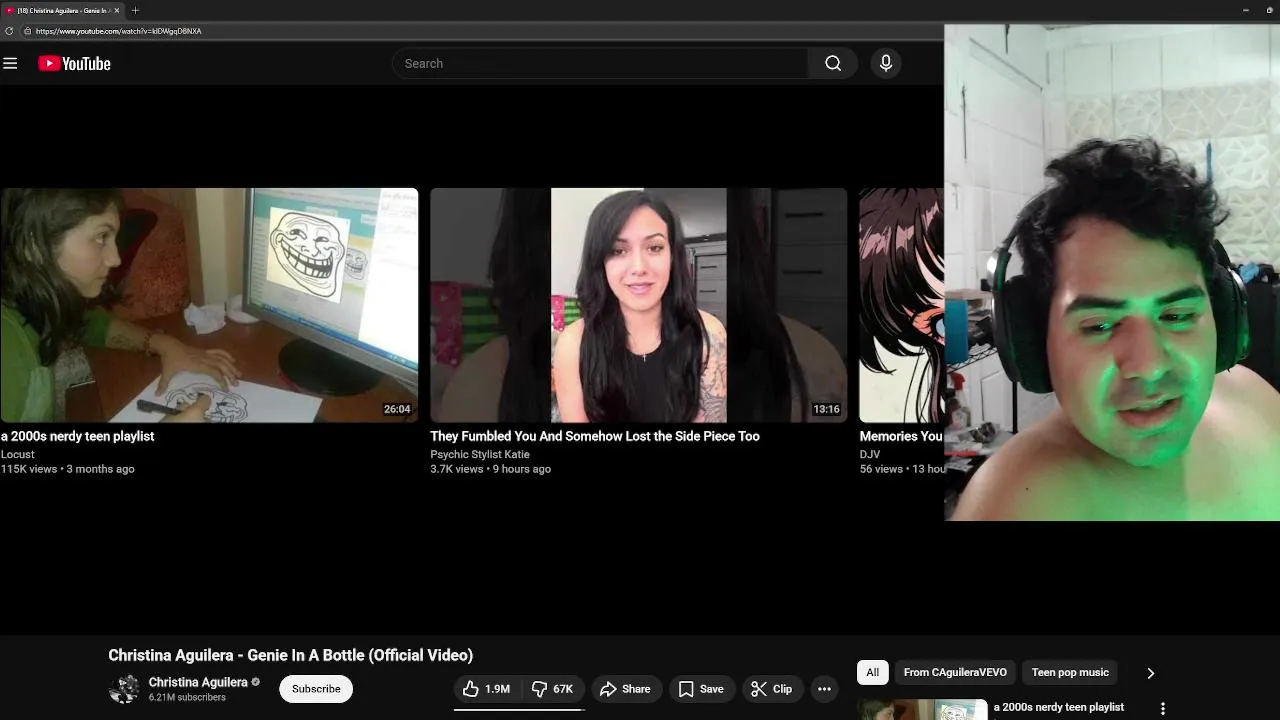Click '3.7K views • 9 hours ago' text
The image size is (1280, 720).
(490, 469)
